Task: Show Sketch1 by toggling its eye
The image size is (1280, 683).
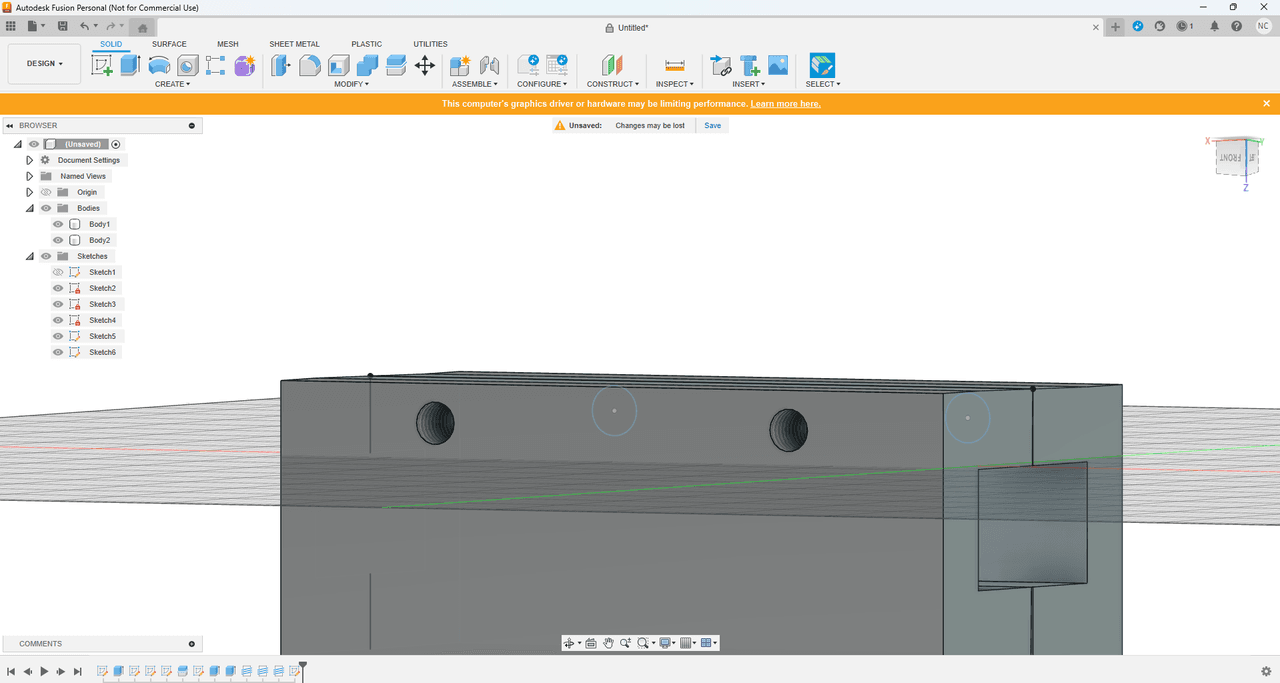Action: point(58,272)
